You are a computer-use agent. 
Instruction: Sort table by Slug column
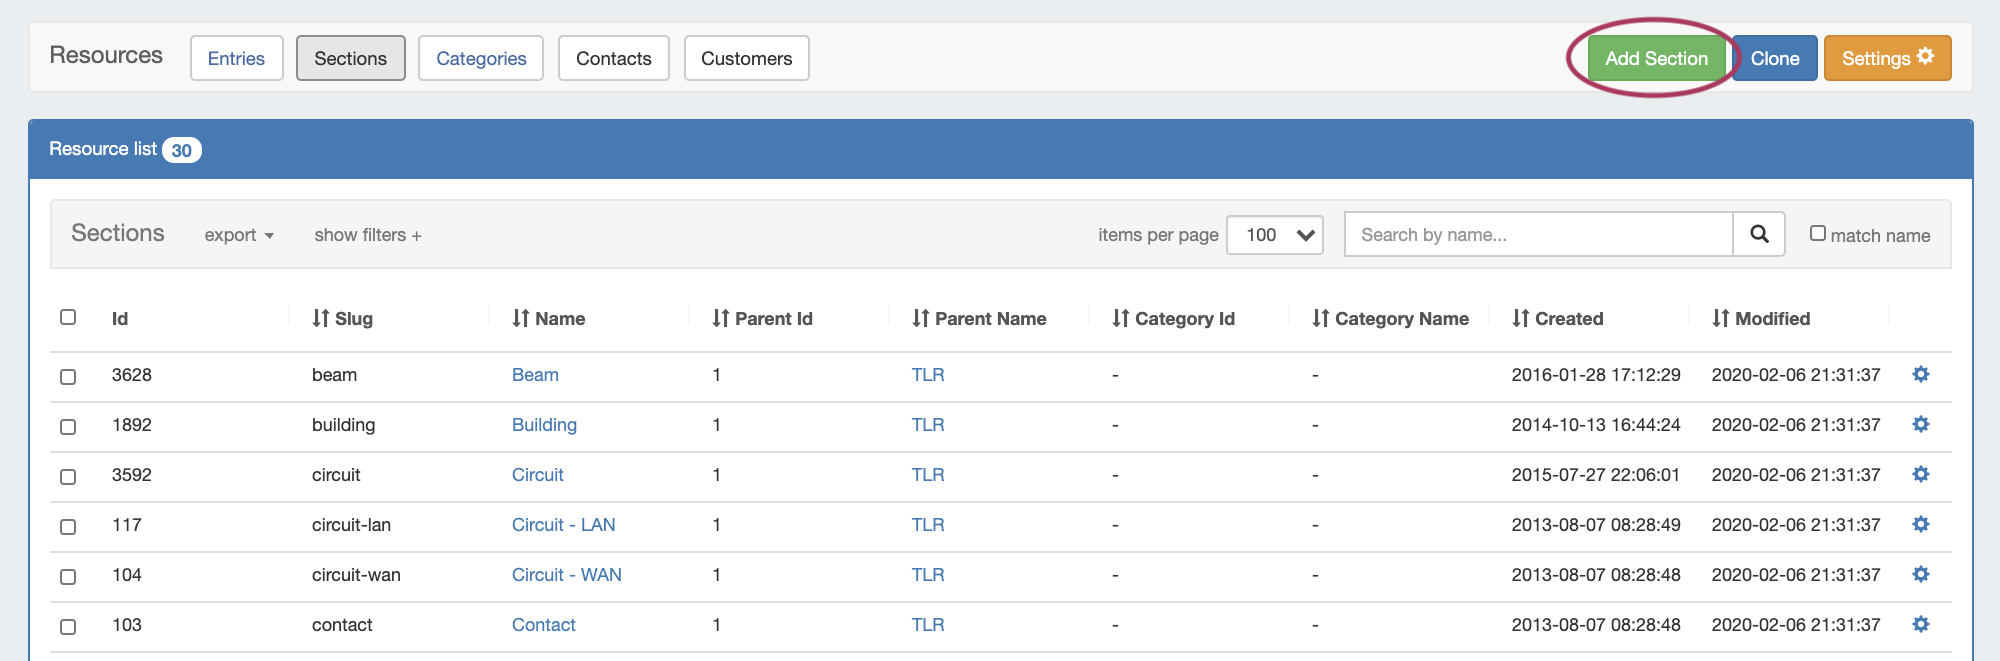(x=342, y=319)
